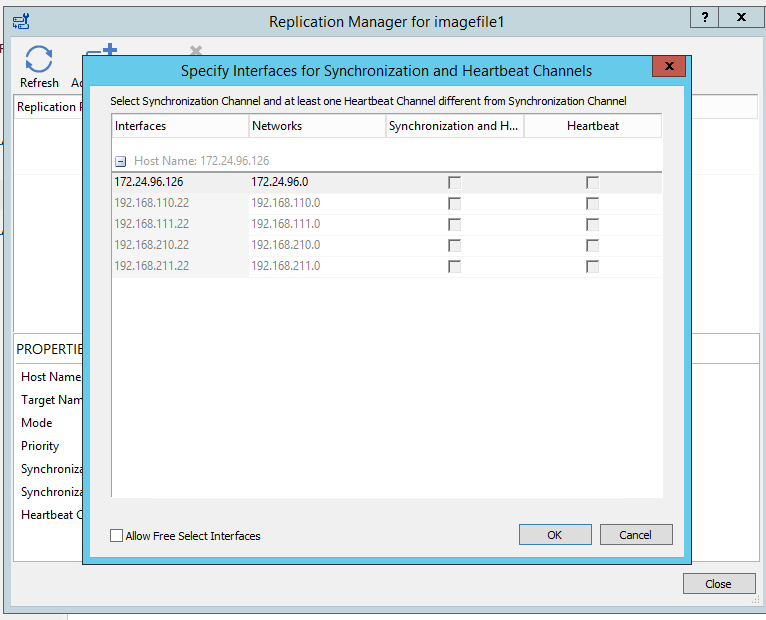Image resolution: width=766 pixels, height=620 pixels.
Task: Click the Priority property label
Action: pos(40,446)
